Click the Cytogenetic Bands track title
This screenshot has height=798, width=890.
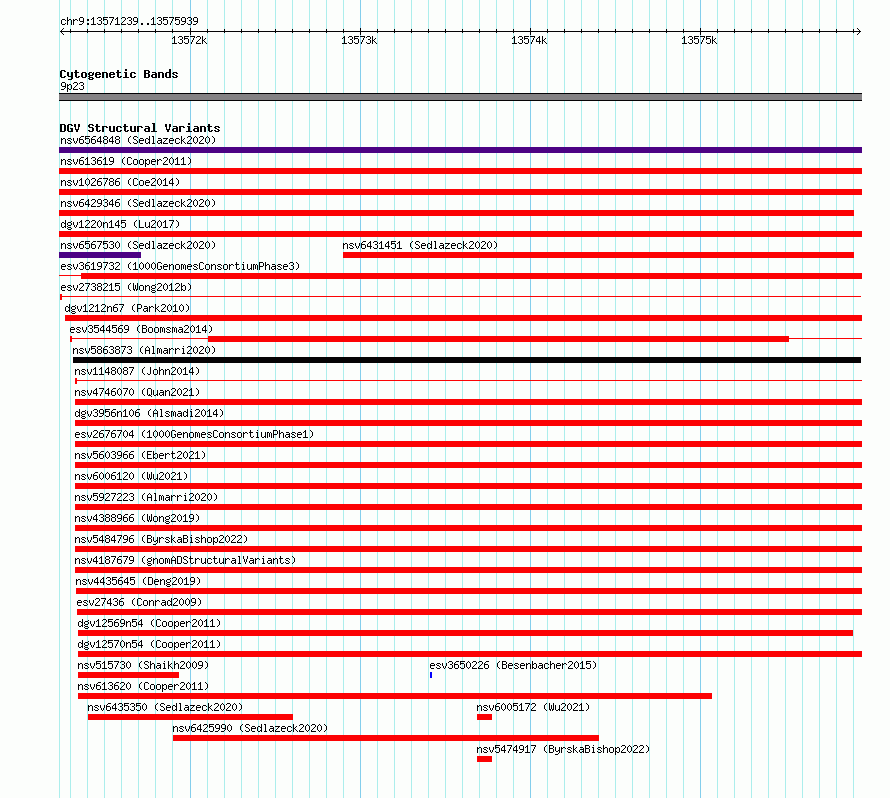pyautogui.click(x=119, y=74)
